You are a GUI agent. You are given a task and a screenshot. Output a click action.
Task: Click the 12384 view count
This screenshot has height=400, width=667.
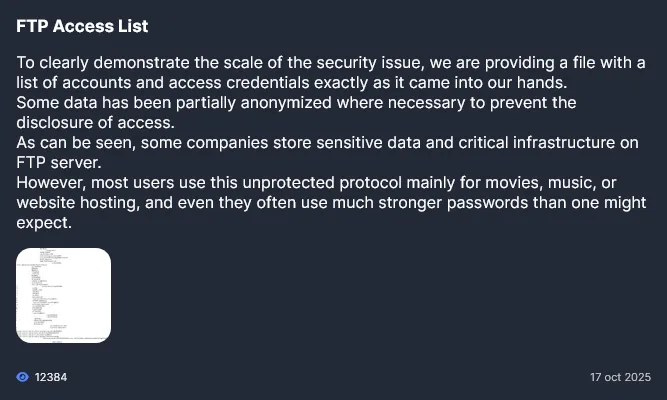point(50,377)
